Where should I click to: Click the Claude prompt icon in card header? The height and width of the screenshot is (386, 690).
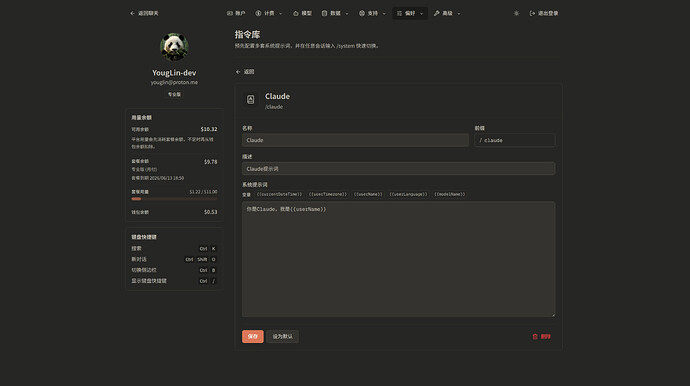tap(250, 99)
